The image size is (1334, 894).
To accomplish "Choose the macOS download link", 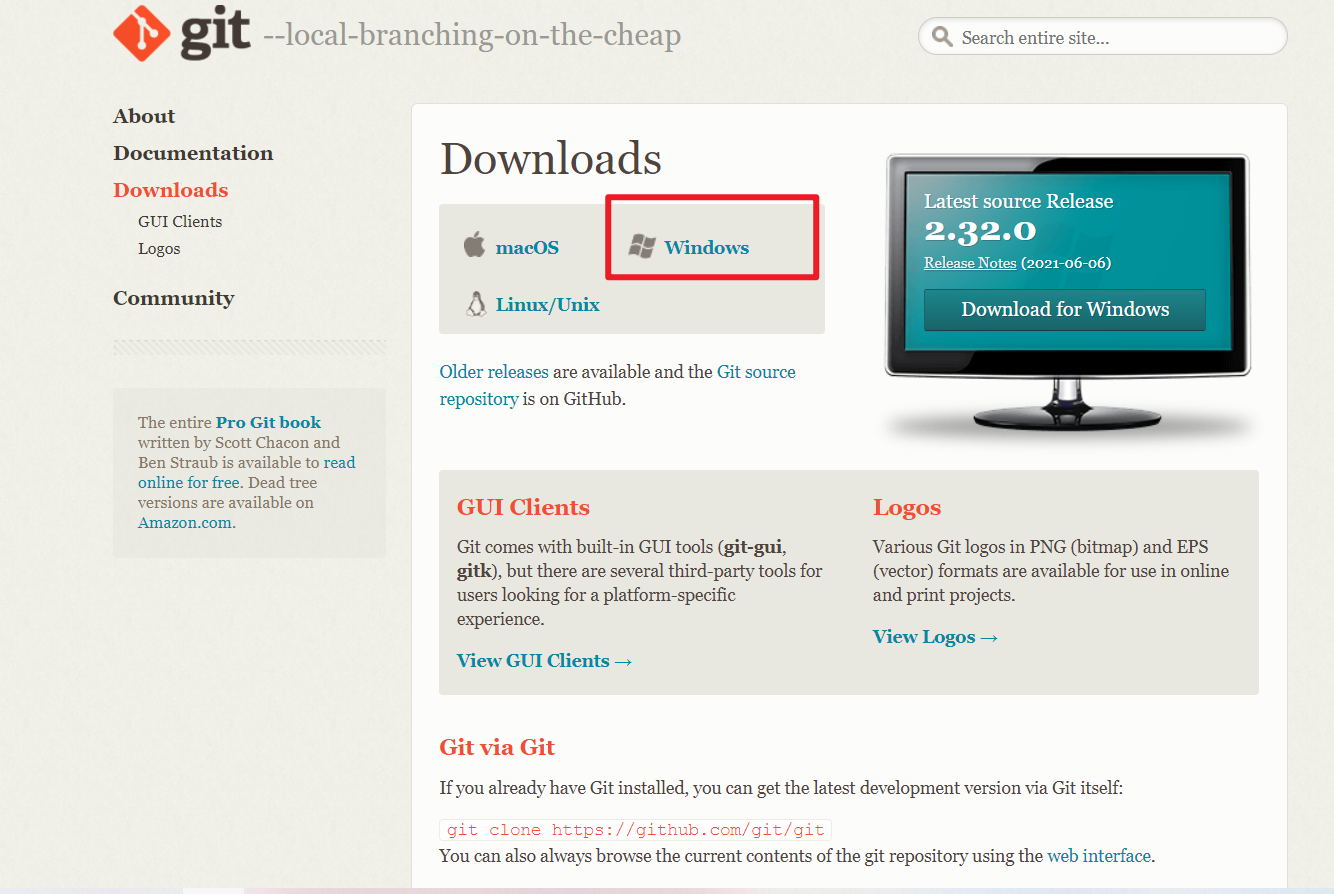I will point(527,247).
